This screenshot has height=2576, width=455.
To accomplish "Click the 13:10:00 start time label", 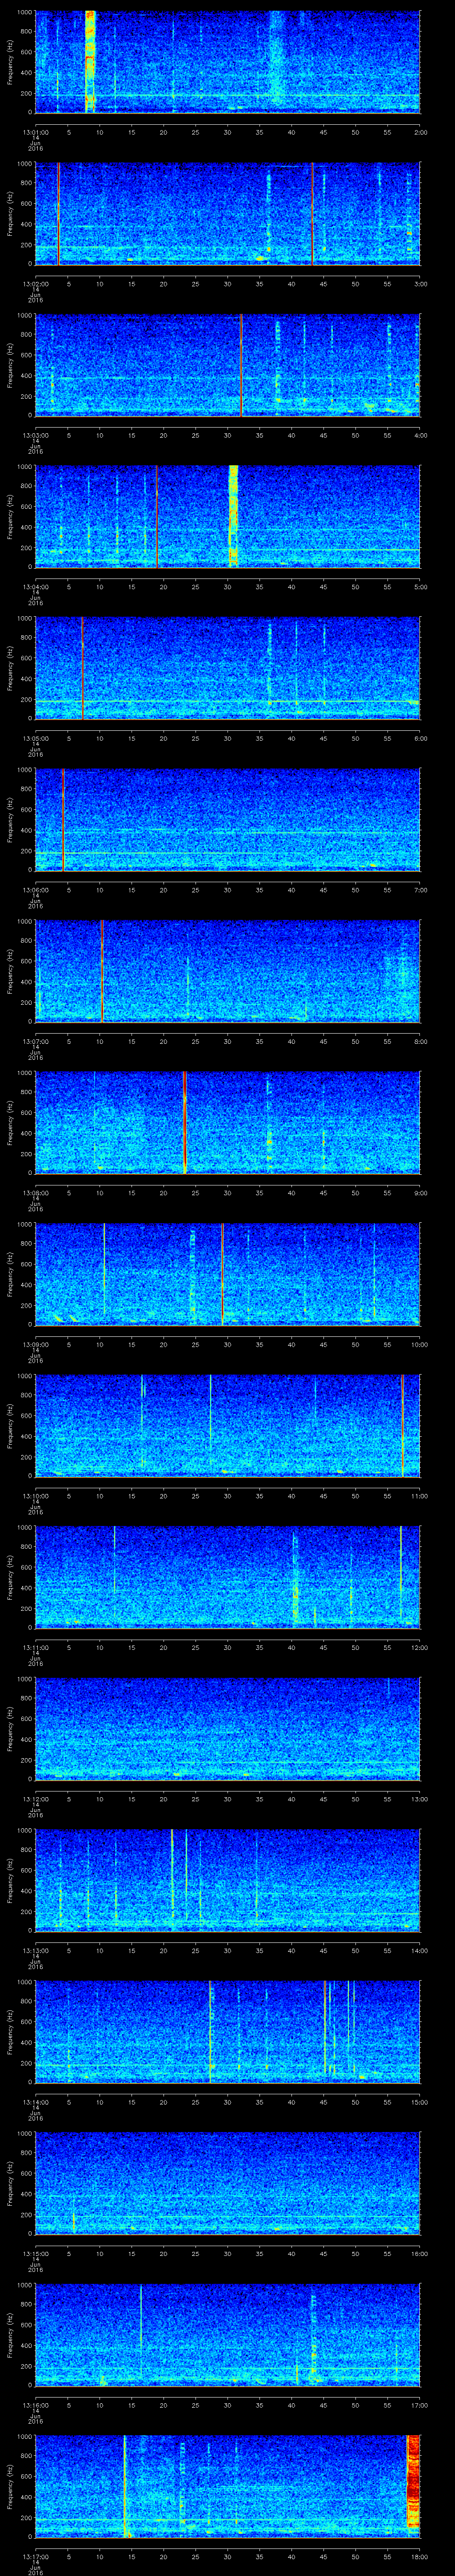I will [35, 1496].
